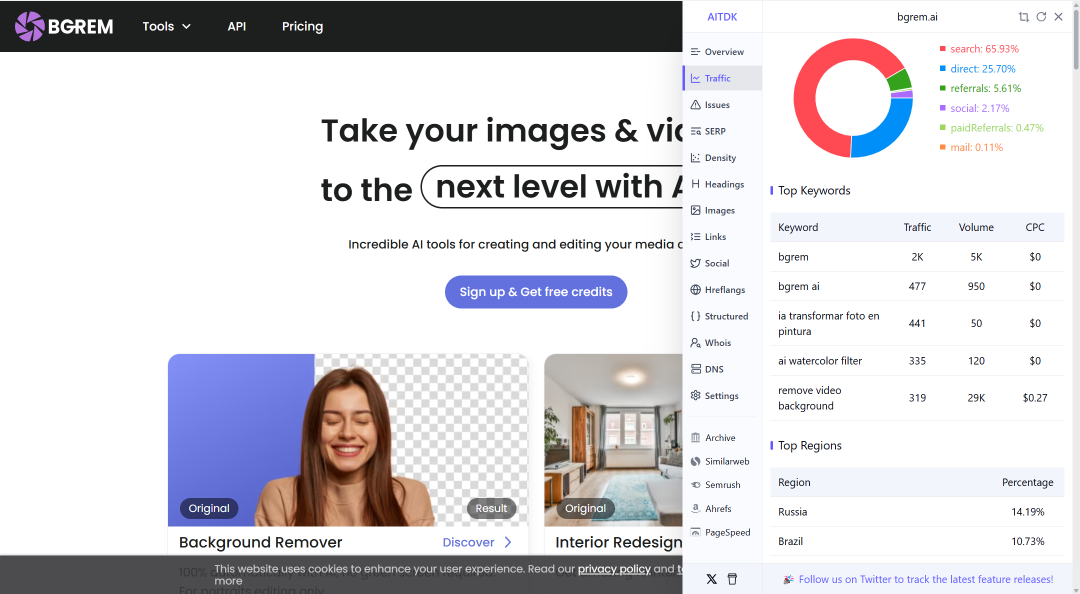Click the crop icon in panel header
This screenshot has height=594, width=1080.
tap(1024, 17)
